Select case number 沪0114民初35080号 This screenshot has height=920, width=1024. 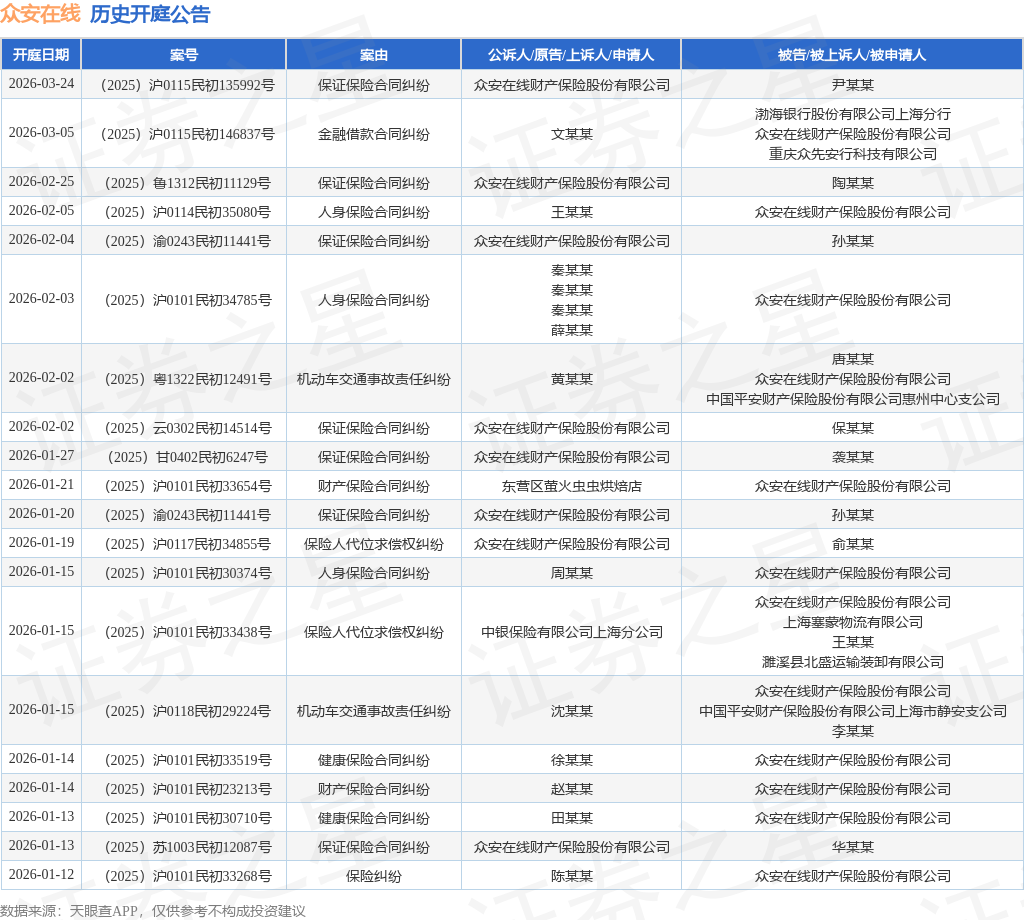pos(212,212)
